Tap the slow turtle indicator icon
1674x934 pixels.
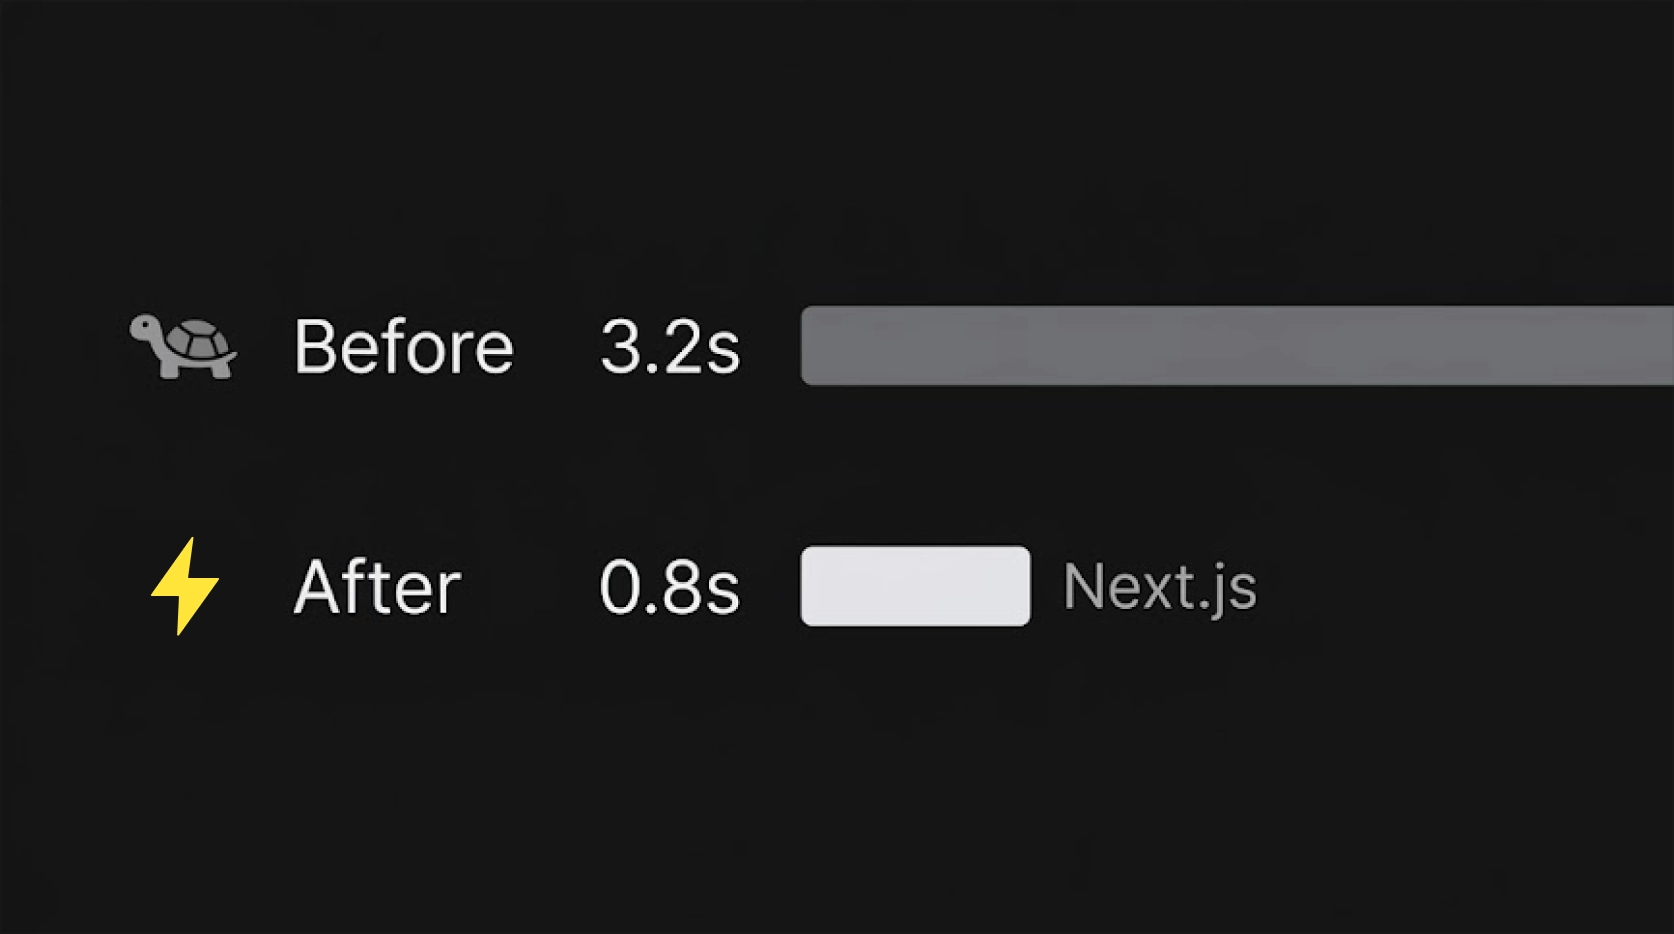point(183,346)
